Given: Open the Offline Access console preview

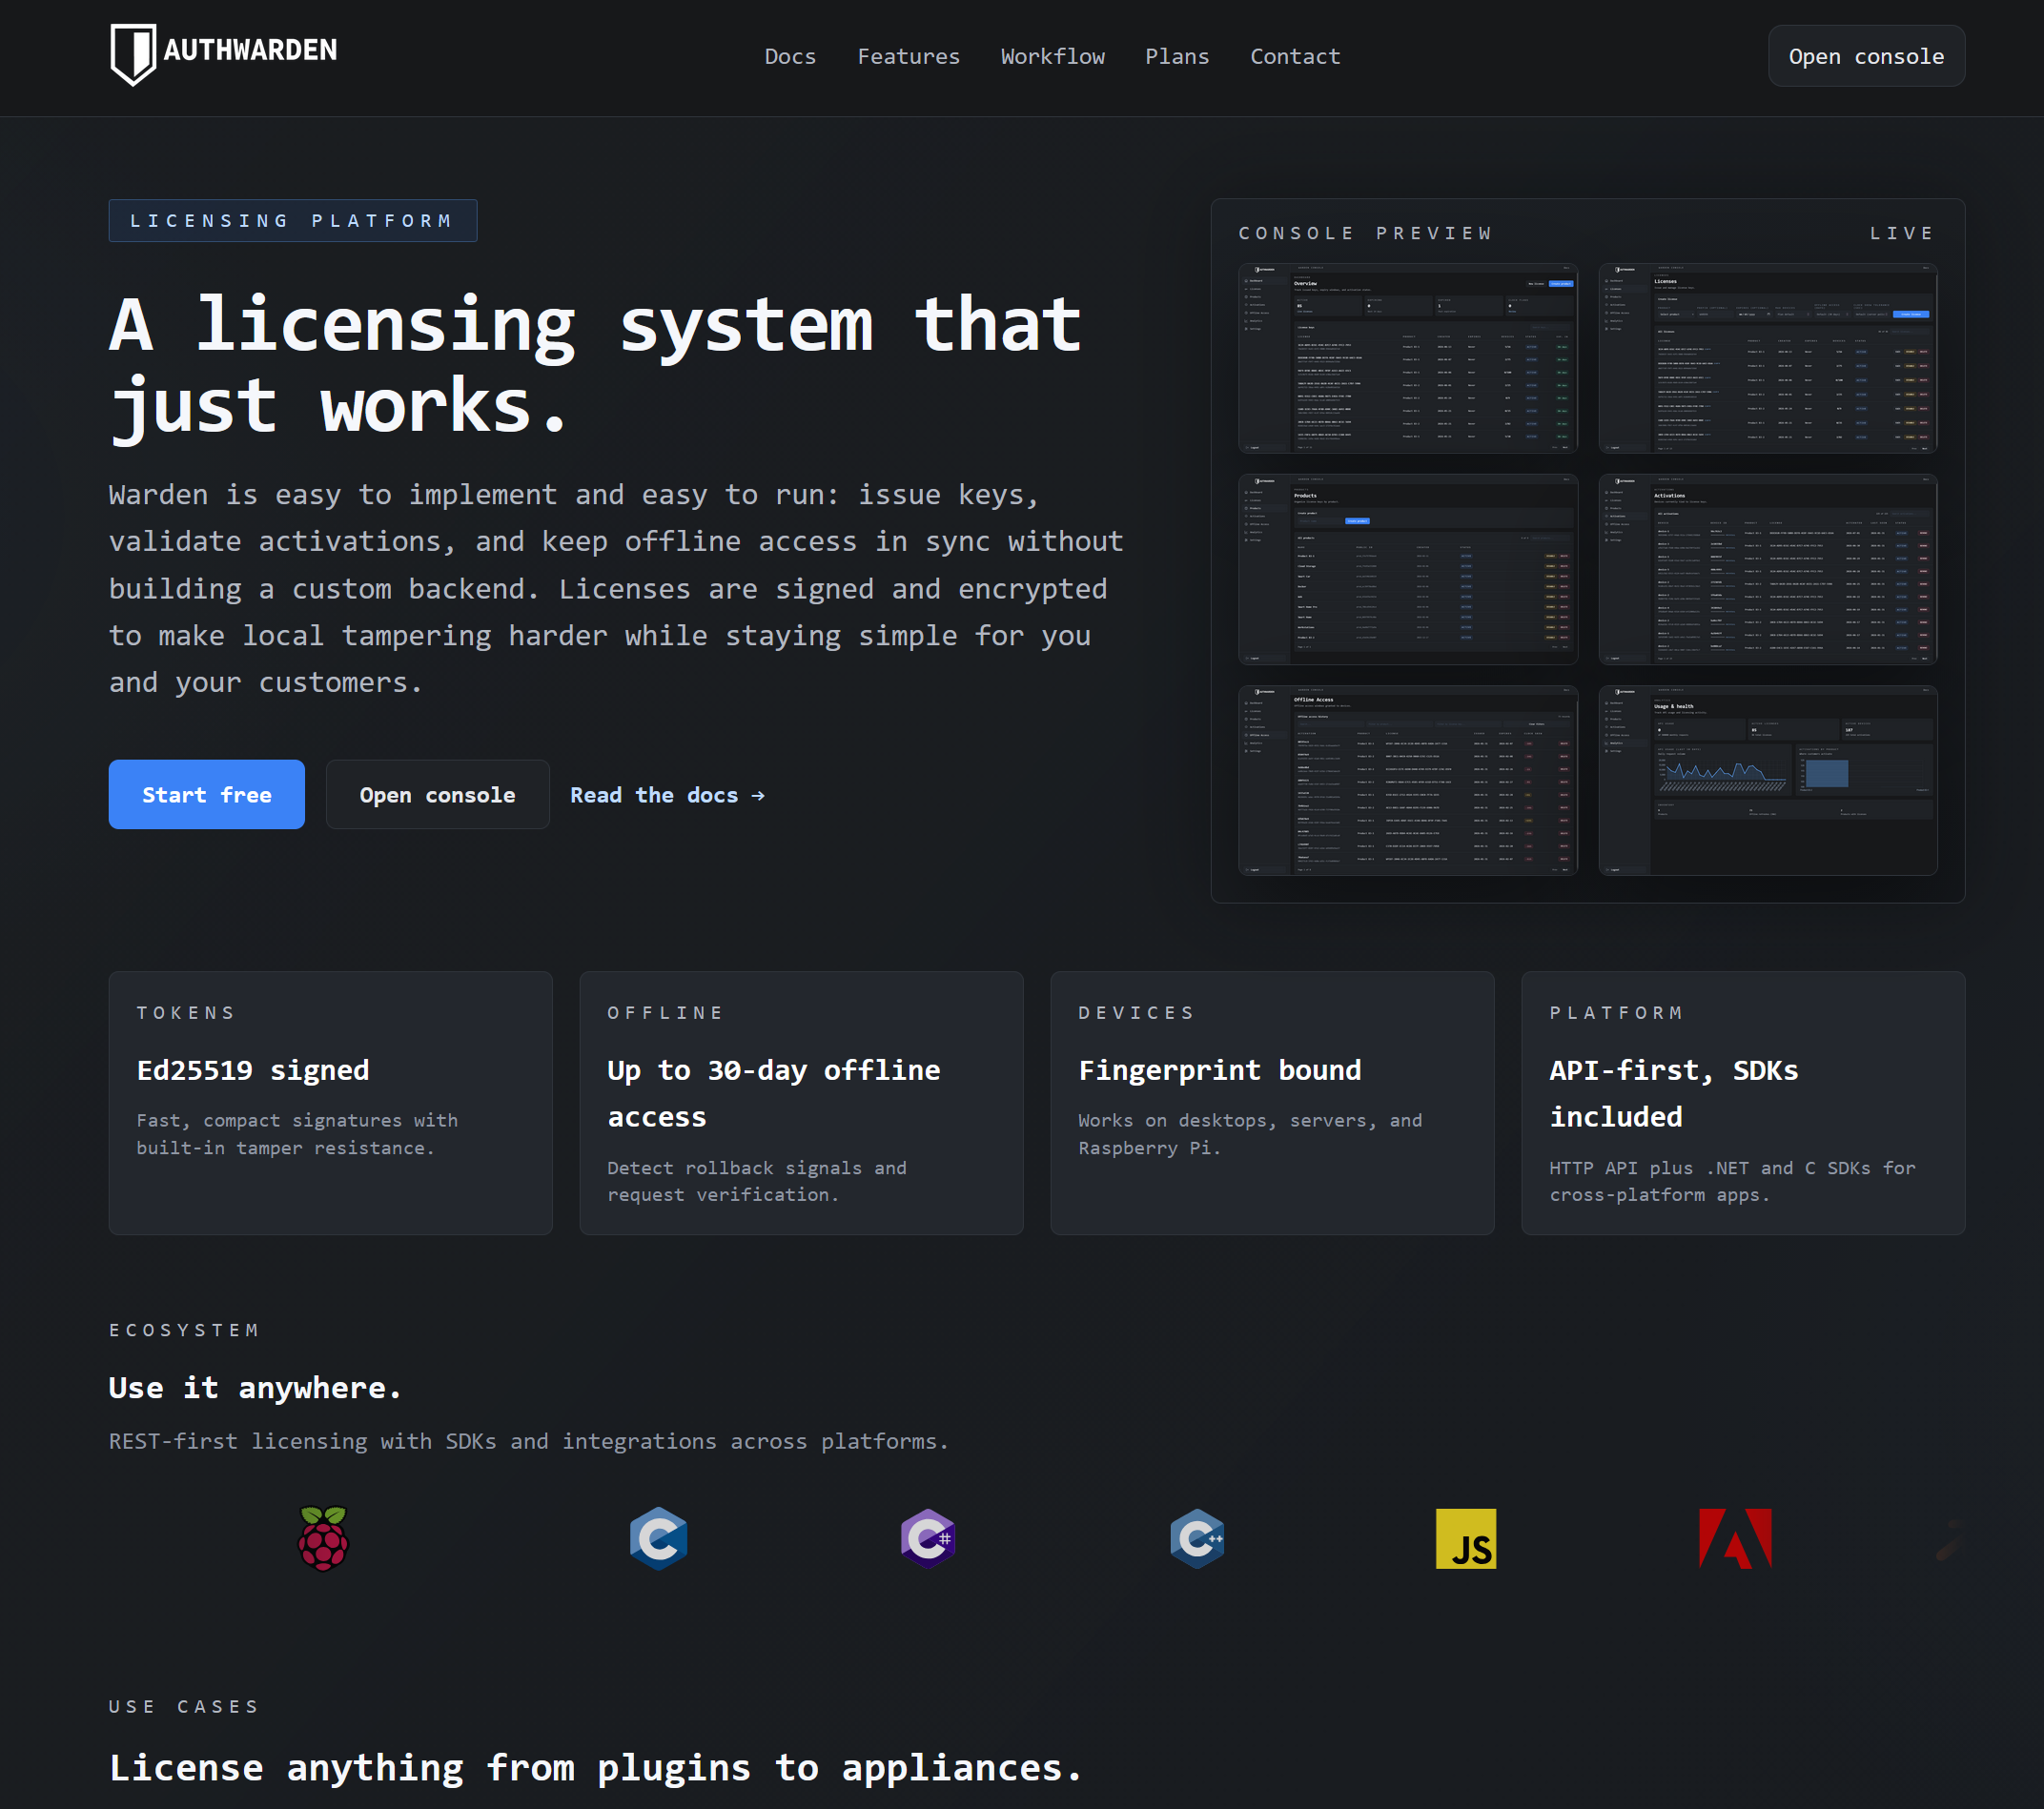Looking at the screenshot, I should 1407,780.
